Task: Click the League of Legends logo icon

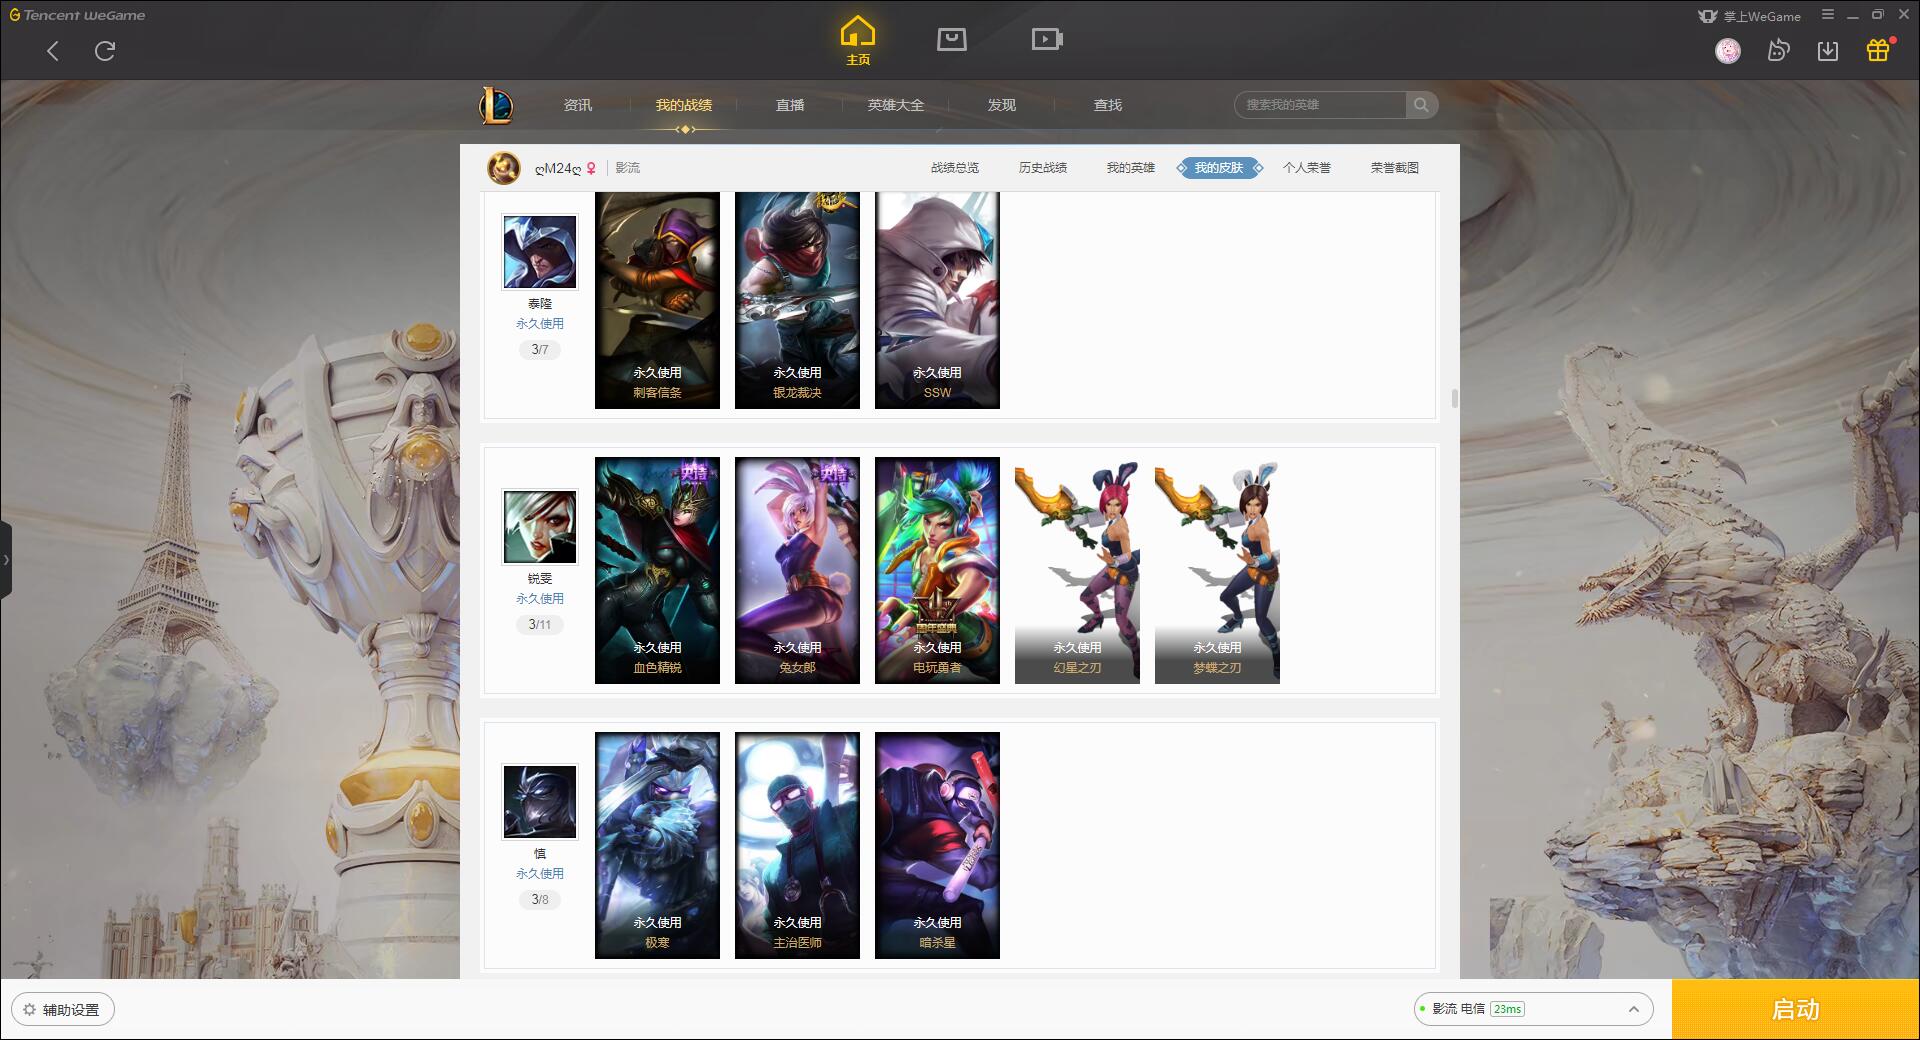Action: pos(496,104)
